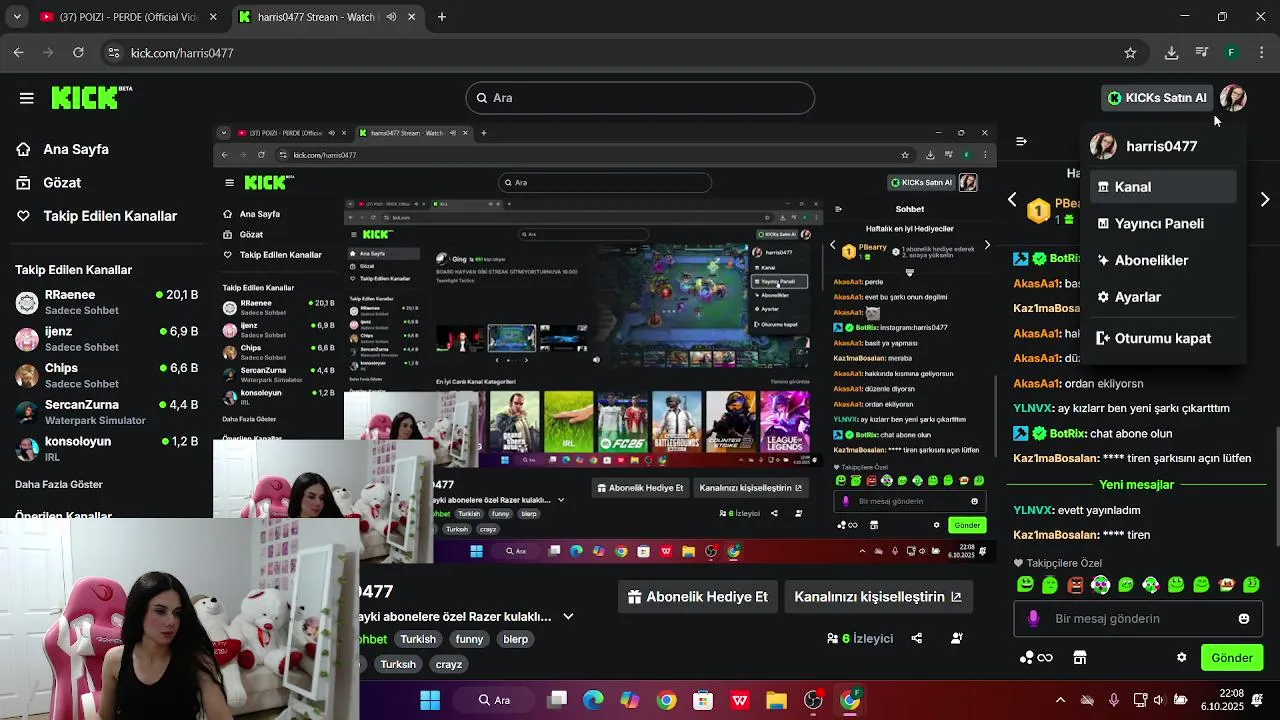Screen dimensions: 1280x720
Task: Open a new browser tab
Action: click(442, 17)
